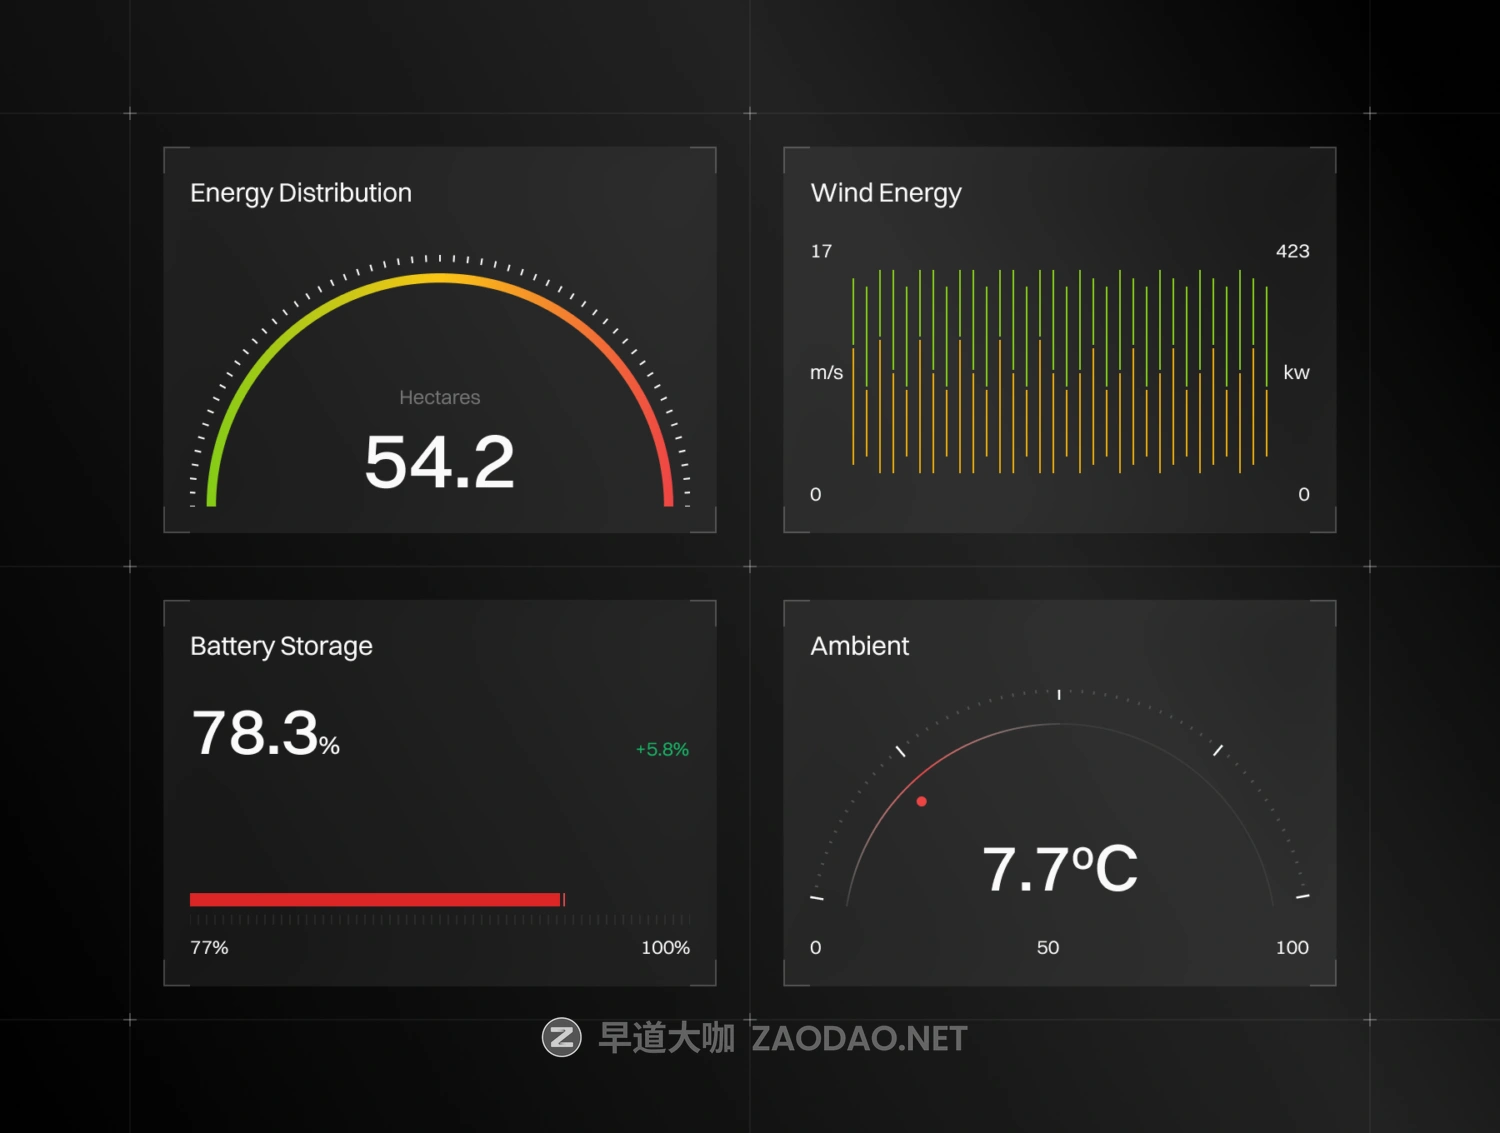Click the 77% battery scale label
This screenshot has height=1133, width=1500.
[209, 947]
